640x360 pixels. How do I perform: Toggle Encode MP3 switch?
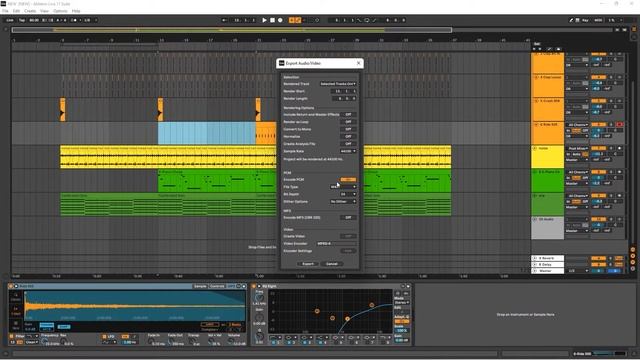[x=348, y=218]
